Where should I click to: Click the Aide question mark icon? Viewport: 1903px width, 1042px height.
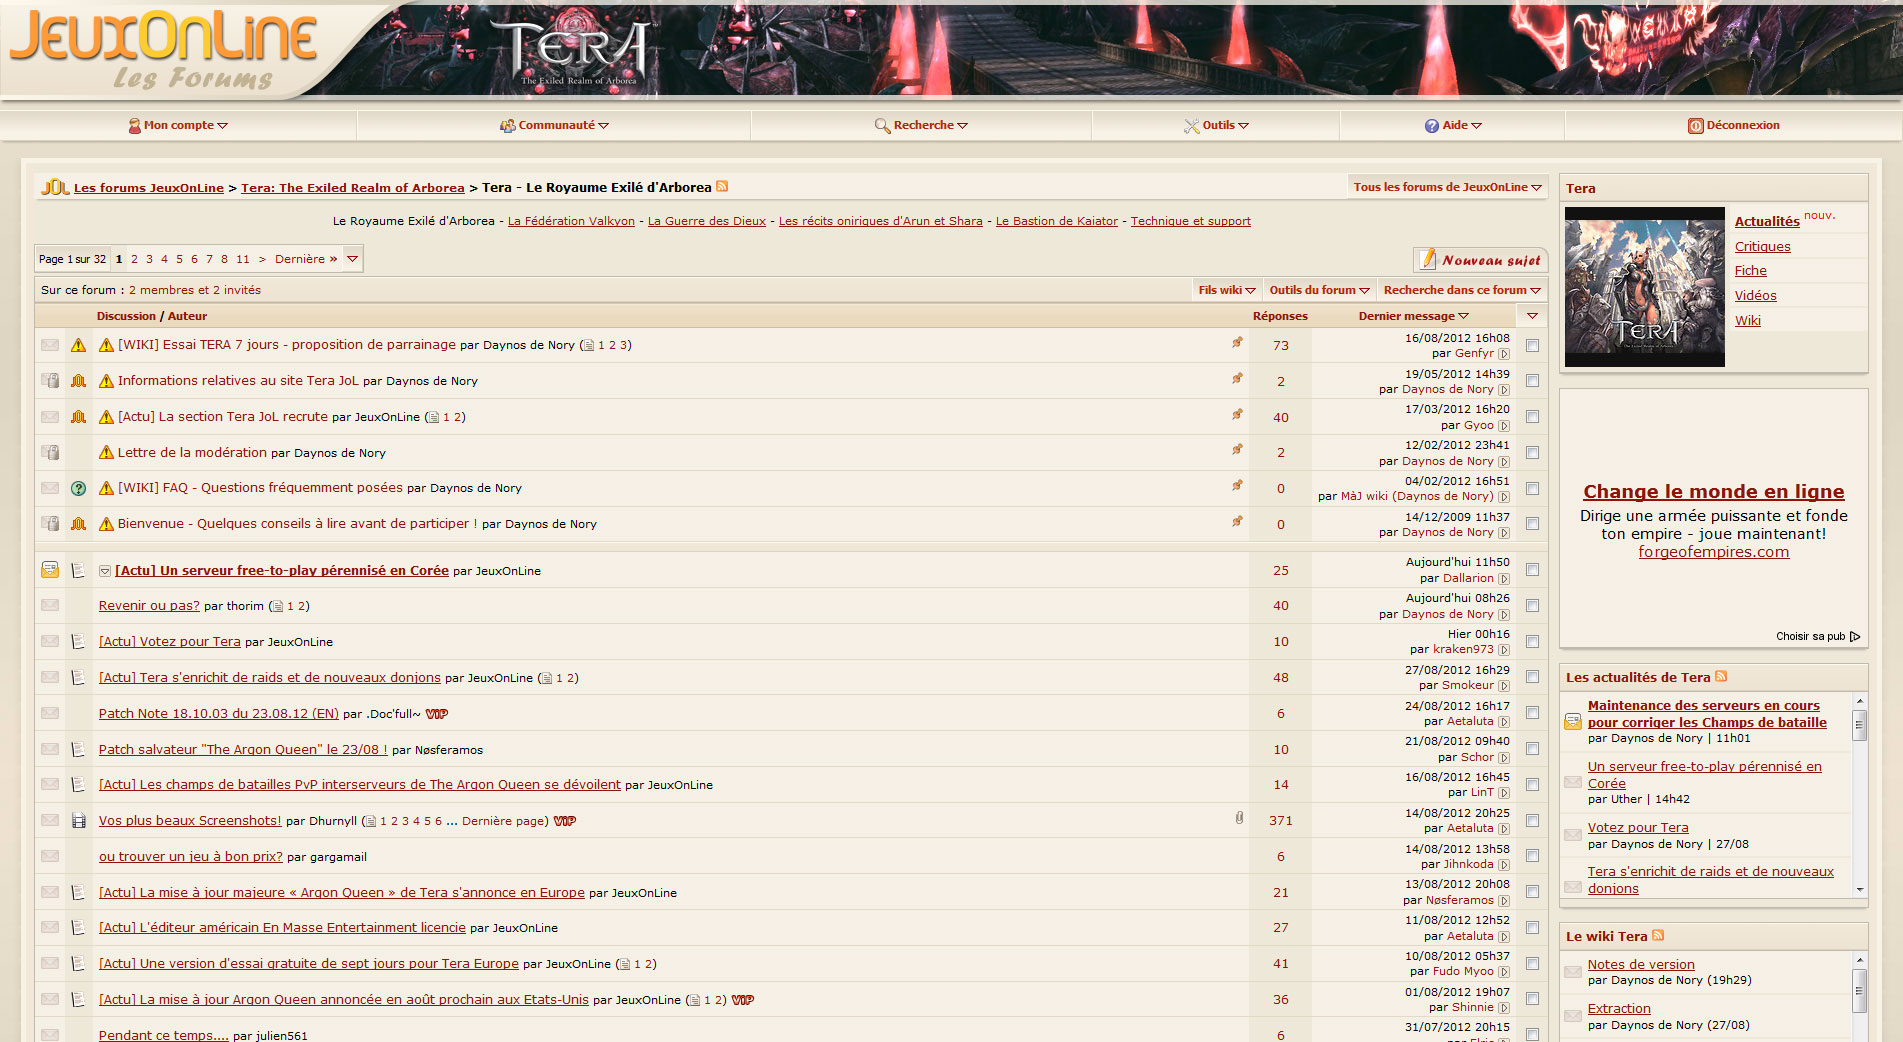tap(1432, 126)
